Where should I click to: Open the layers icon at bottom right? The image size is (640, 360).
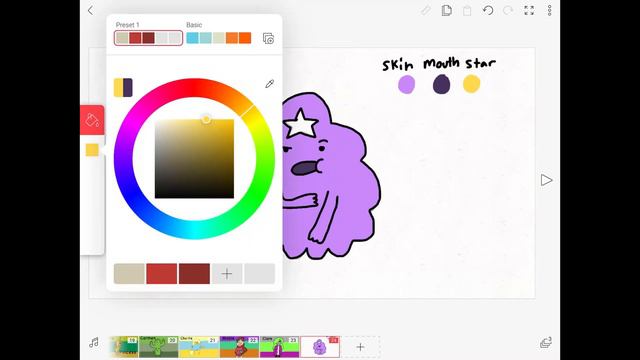(546, 342)
